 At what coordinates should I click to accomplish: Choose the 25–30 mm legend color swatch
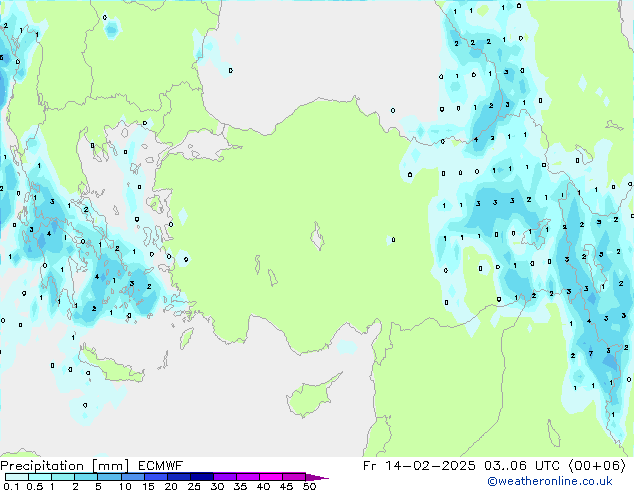tap(201, 477)
